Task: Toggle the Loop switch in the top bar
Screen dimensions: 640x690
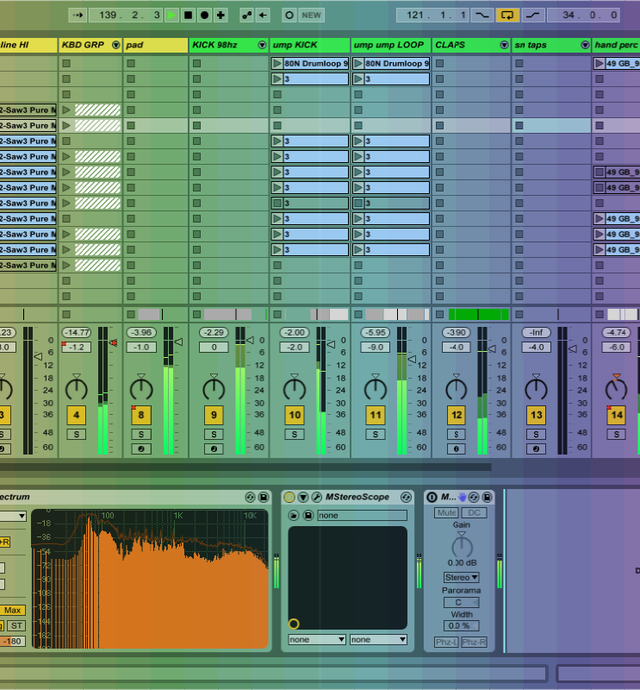Action: click(508, 15)
